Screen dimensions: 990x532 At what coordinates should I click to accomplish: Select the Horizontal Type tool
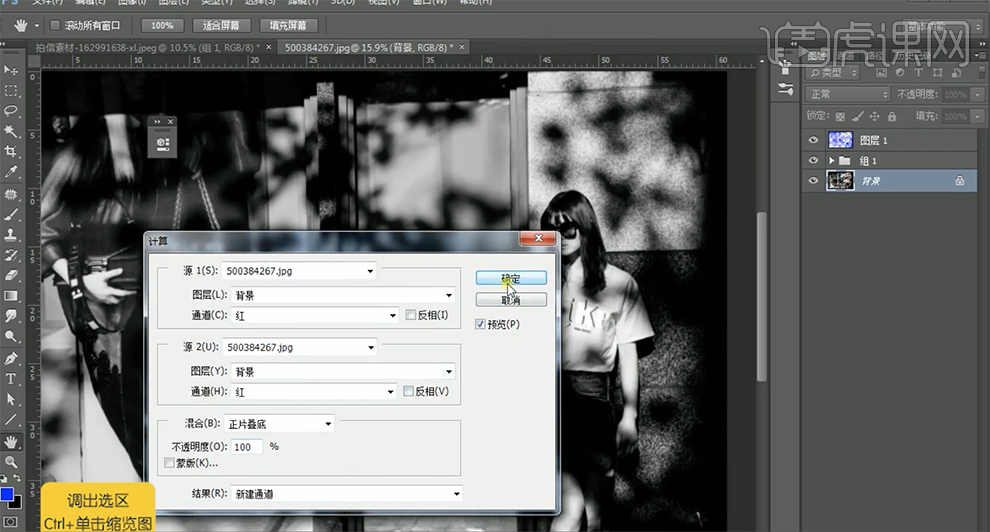point(11,379)
